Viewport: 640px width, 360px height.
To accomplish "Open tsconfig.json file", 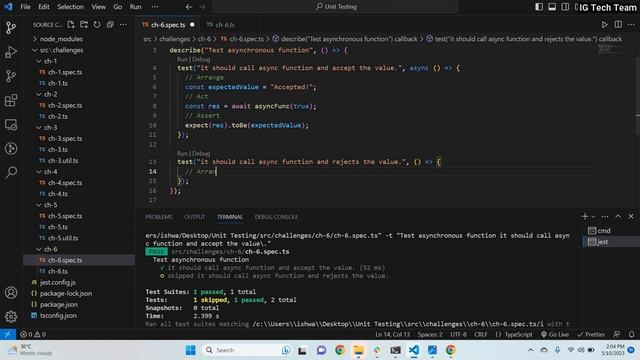I will pos(58,316).
